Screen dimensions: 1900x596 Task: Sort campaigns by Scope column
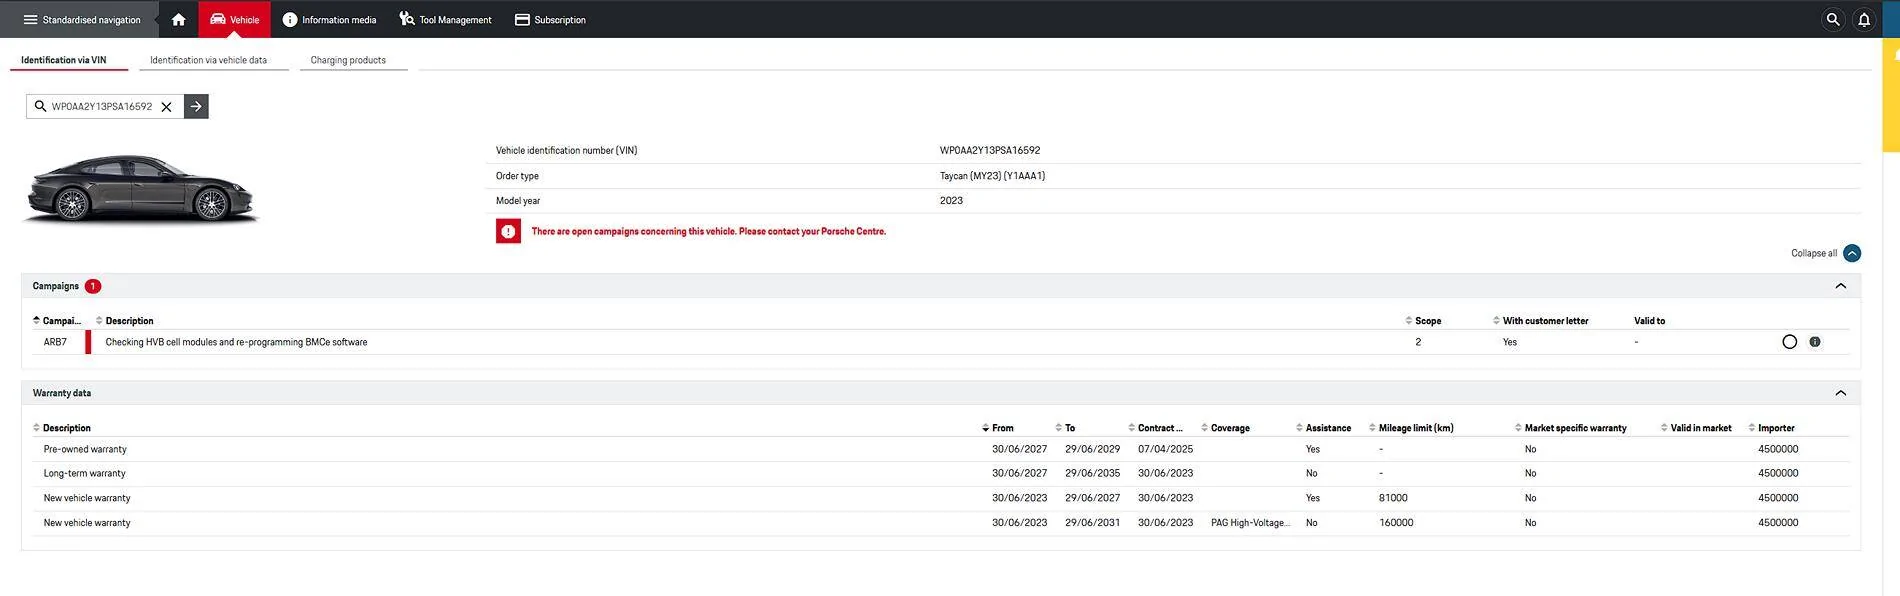tap(1423, 321)
